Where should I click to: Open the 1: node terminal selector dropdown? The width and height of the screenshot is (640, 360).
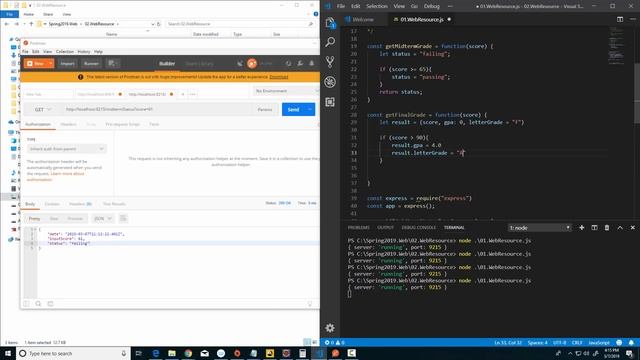(x=539, y=228)
